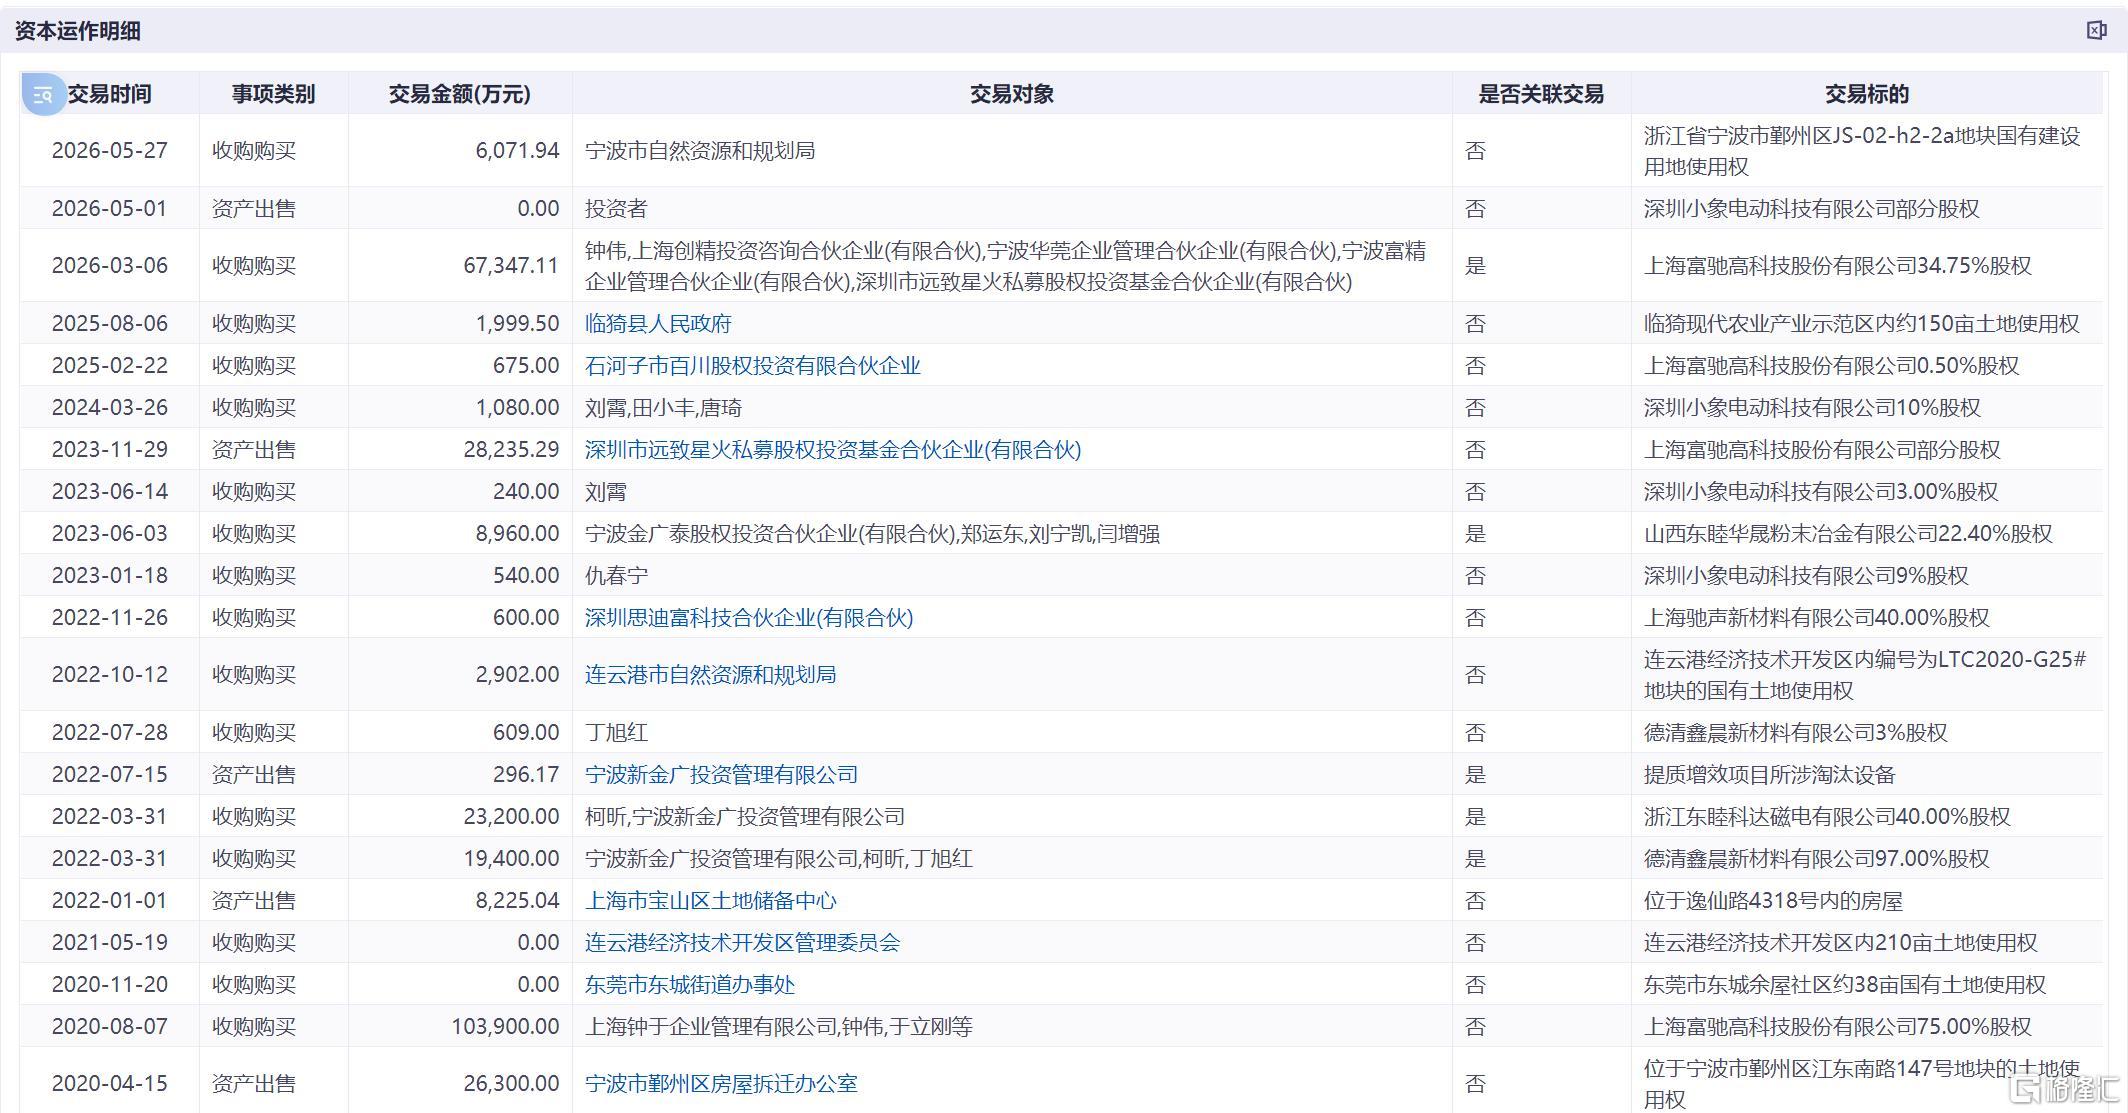This screenshot has width=2128, height=1113.
Task: Click the 刘霭,田小丰,唐琦 counterparty cell
Action: 663,408
